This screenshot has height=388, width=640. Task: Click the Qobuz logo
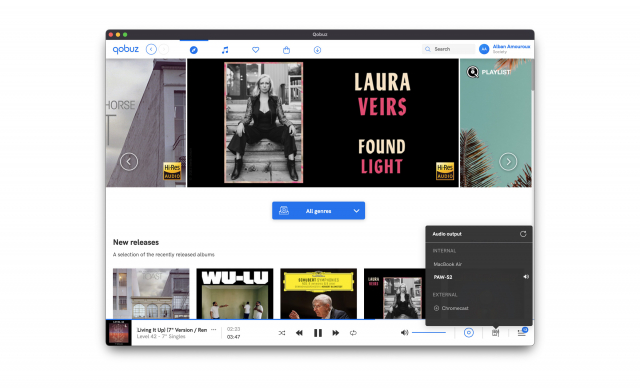pos(125,49)
